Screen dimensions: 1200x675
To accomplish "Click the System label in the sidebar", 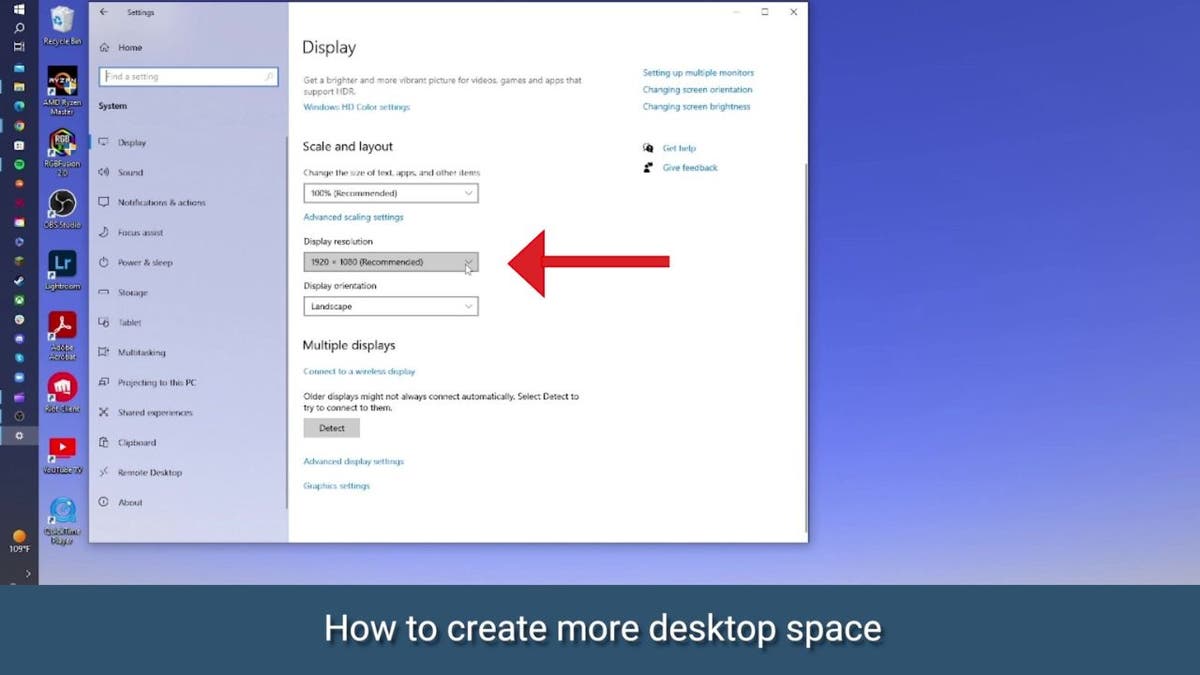I will pyautogui.click(x=113, y=106).
